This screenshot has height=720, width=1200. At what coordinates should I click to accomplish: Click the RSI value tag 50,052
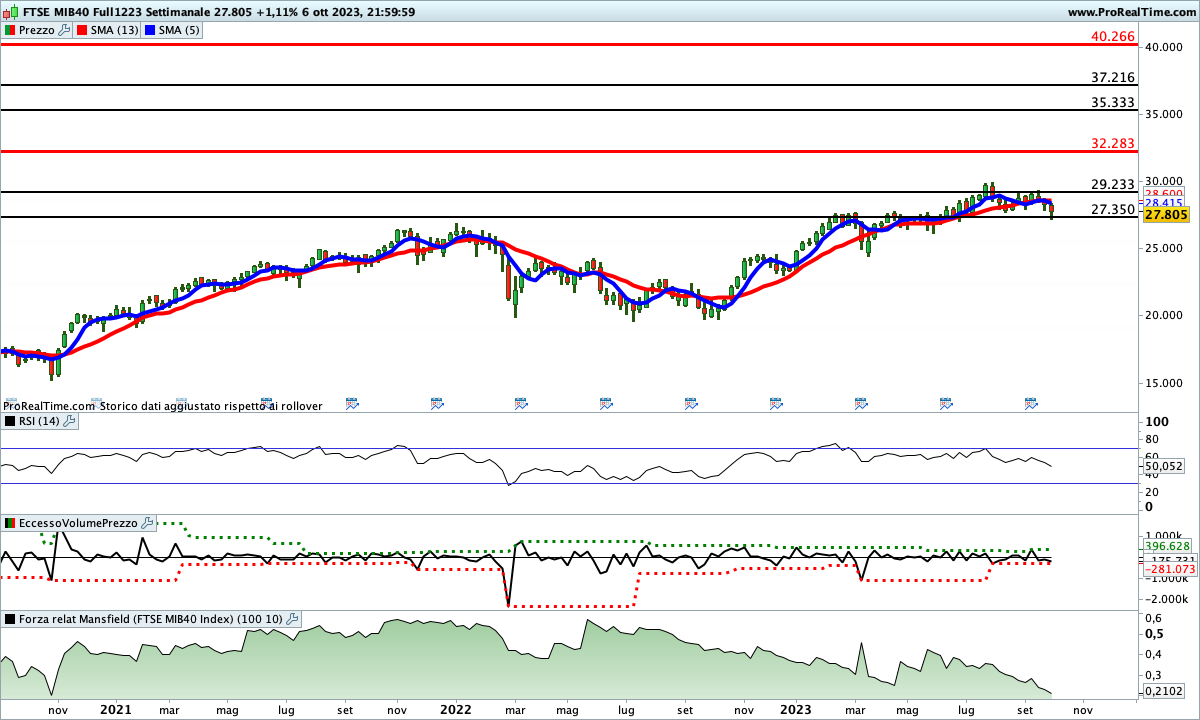[1164, 466]
